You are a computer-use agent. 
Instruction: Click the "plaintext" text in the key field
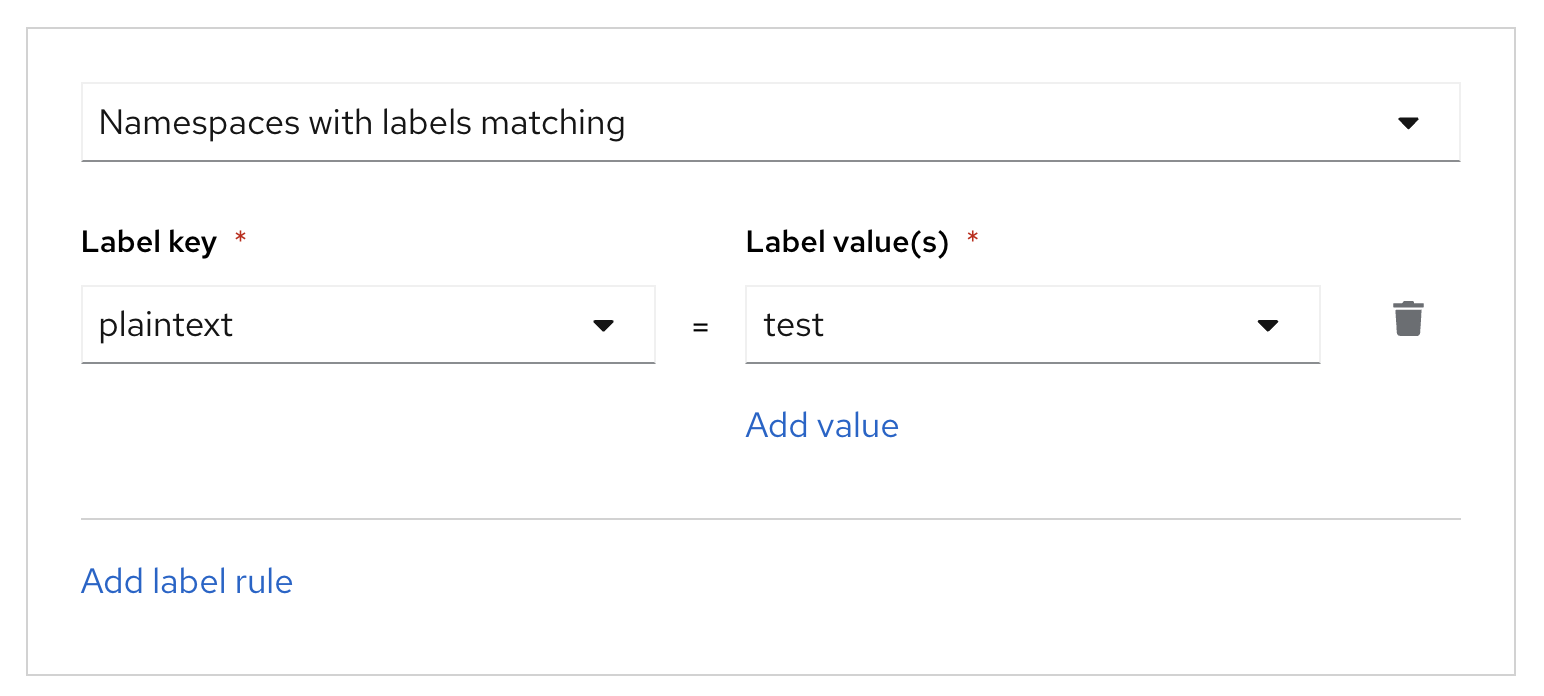[x=166, y=325]
